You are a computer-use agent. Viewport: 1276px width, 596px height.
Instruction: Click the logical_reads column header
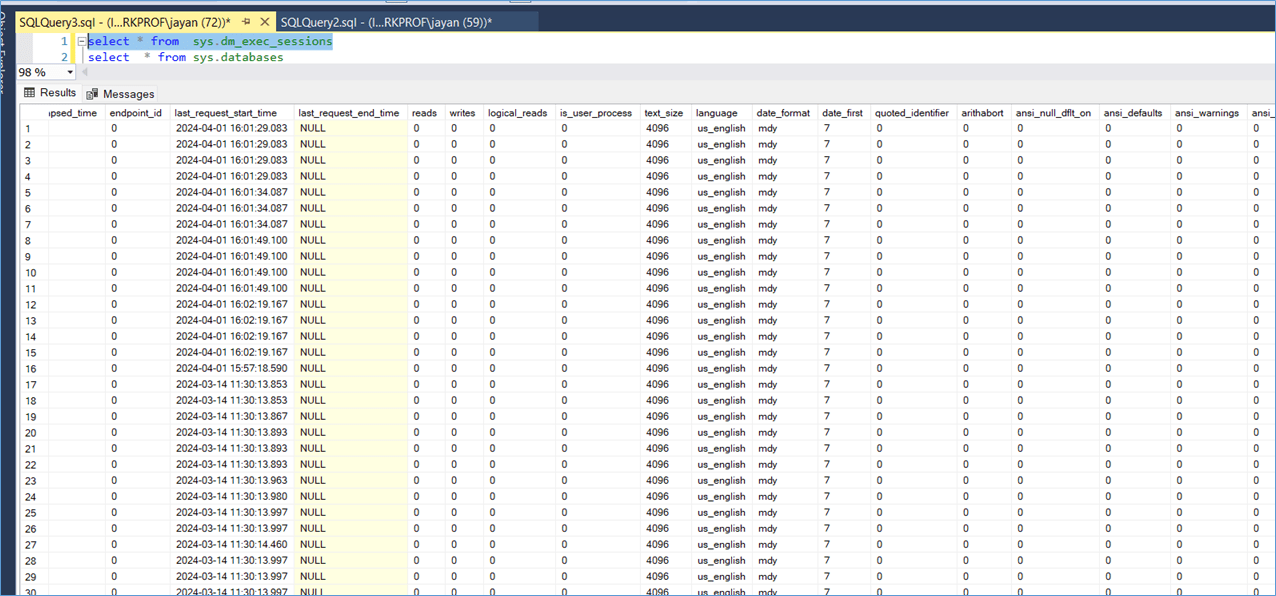(518, 113)
